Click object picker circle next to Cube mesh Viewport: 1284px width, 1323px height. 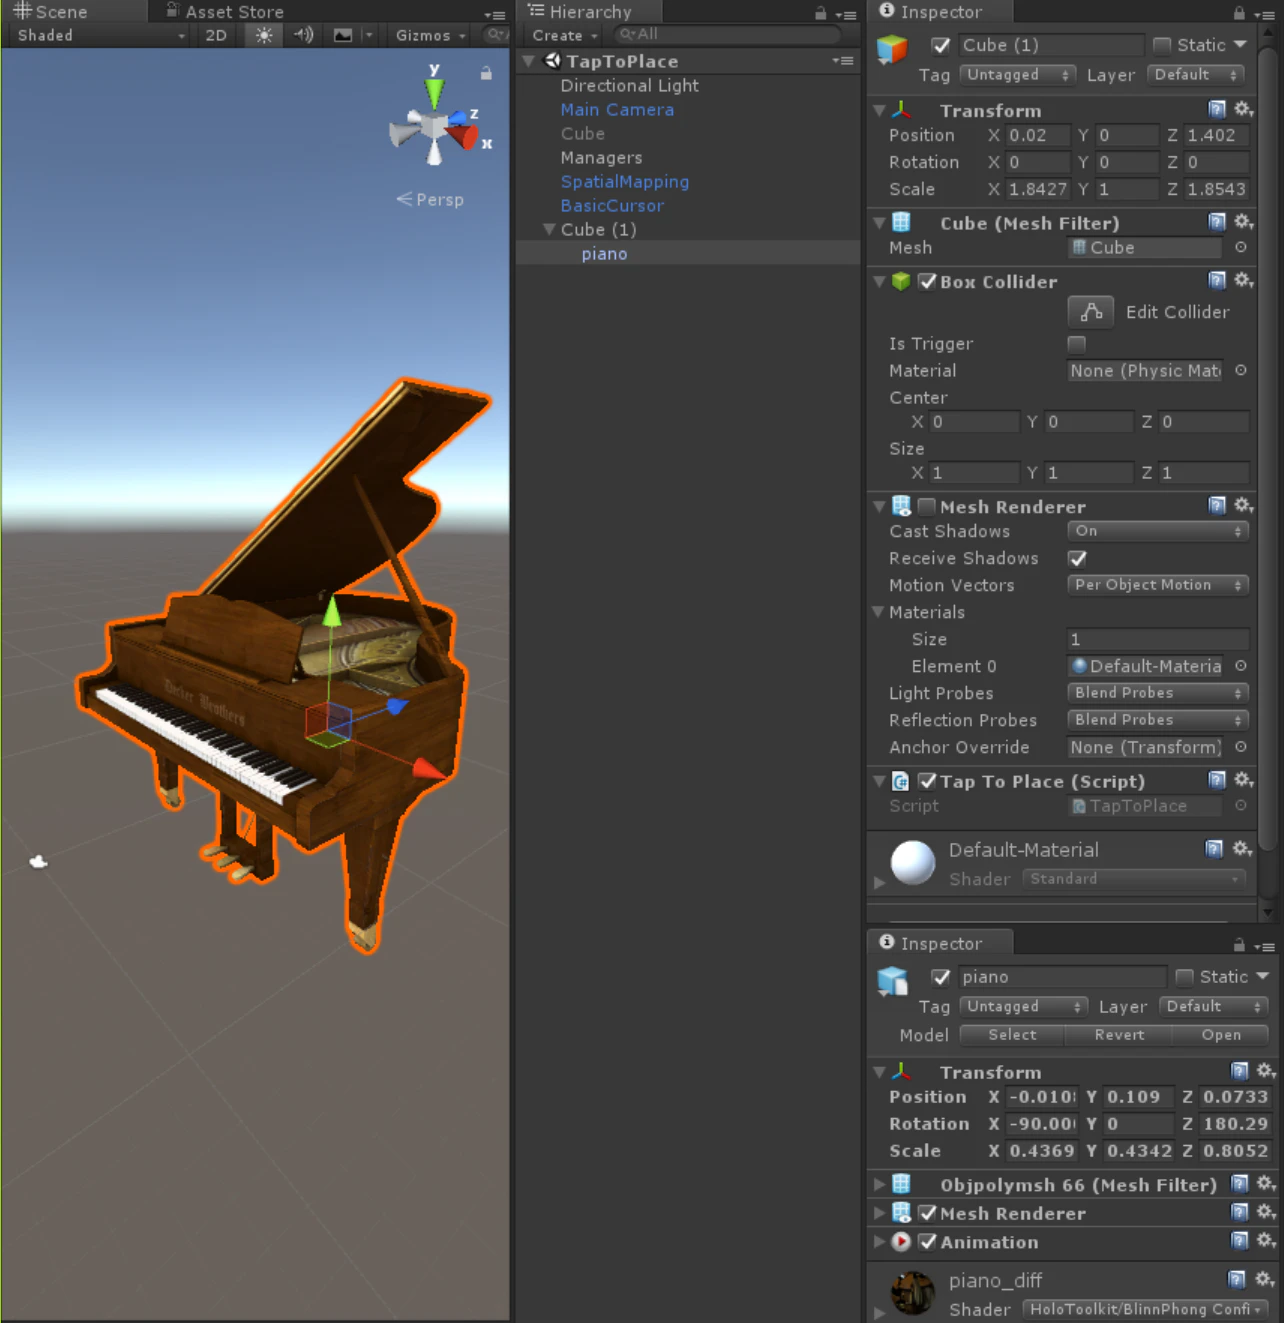(x=1241, y=247)
